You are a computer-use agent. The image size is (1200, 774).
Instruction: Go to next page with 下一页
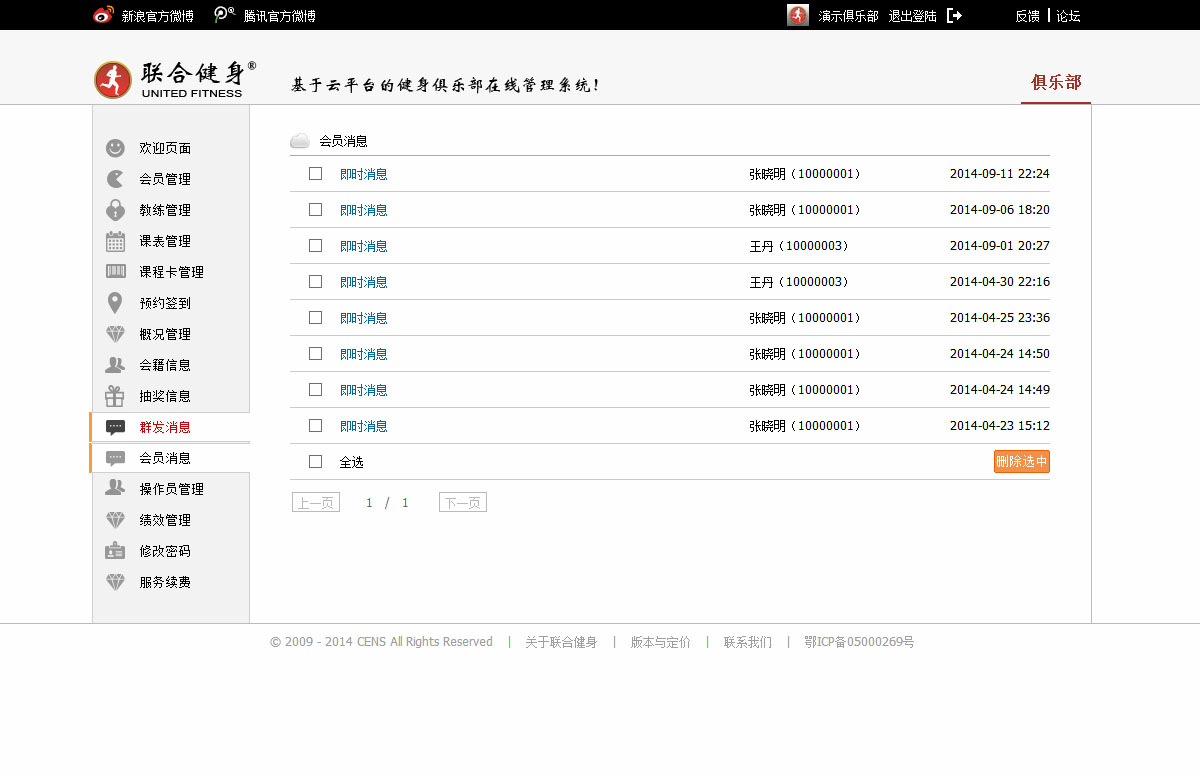pyautogui.click(x=462, y=503)
